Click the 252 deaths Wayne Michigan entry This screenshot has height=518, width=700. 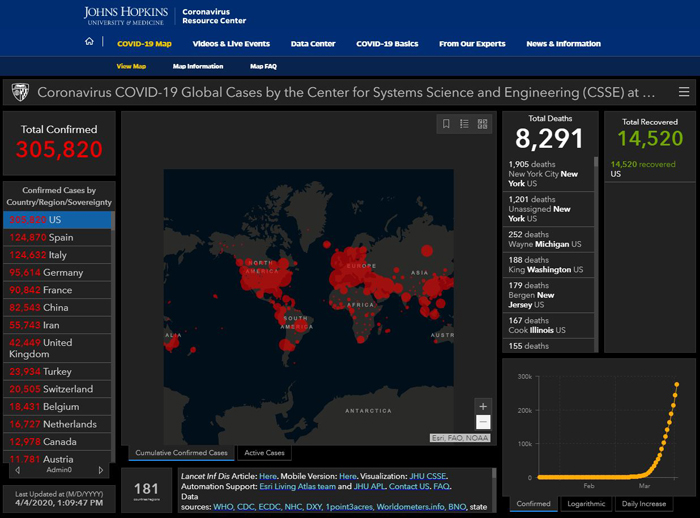[548, 239]
